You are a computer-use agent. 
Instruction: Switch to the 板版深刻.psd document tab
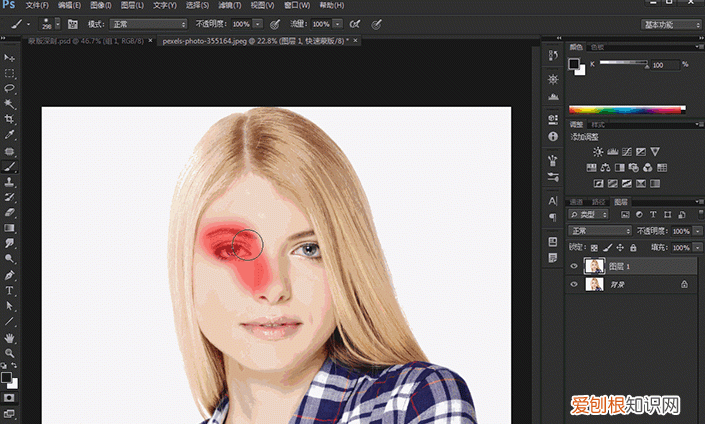[85, 41]
